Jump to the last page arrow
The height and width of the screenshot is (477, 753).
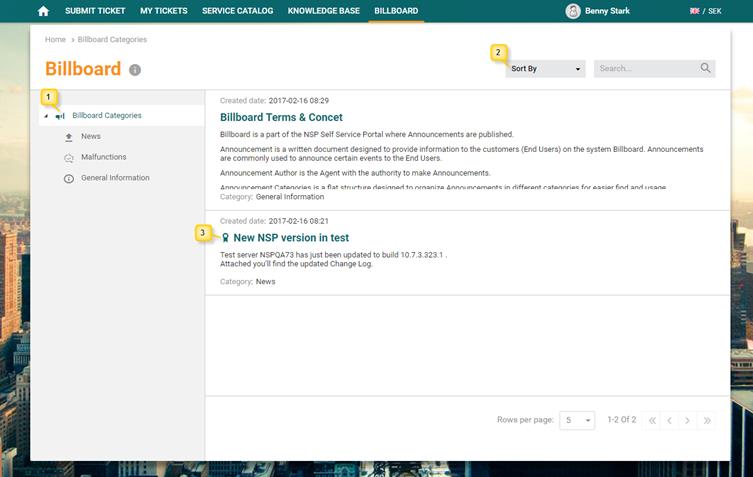707,421
